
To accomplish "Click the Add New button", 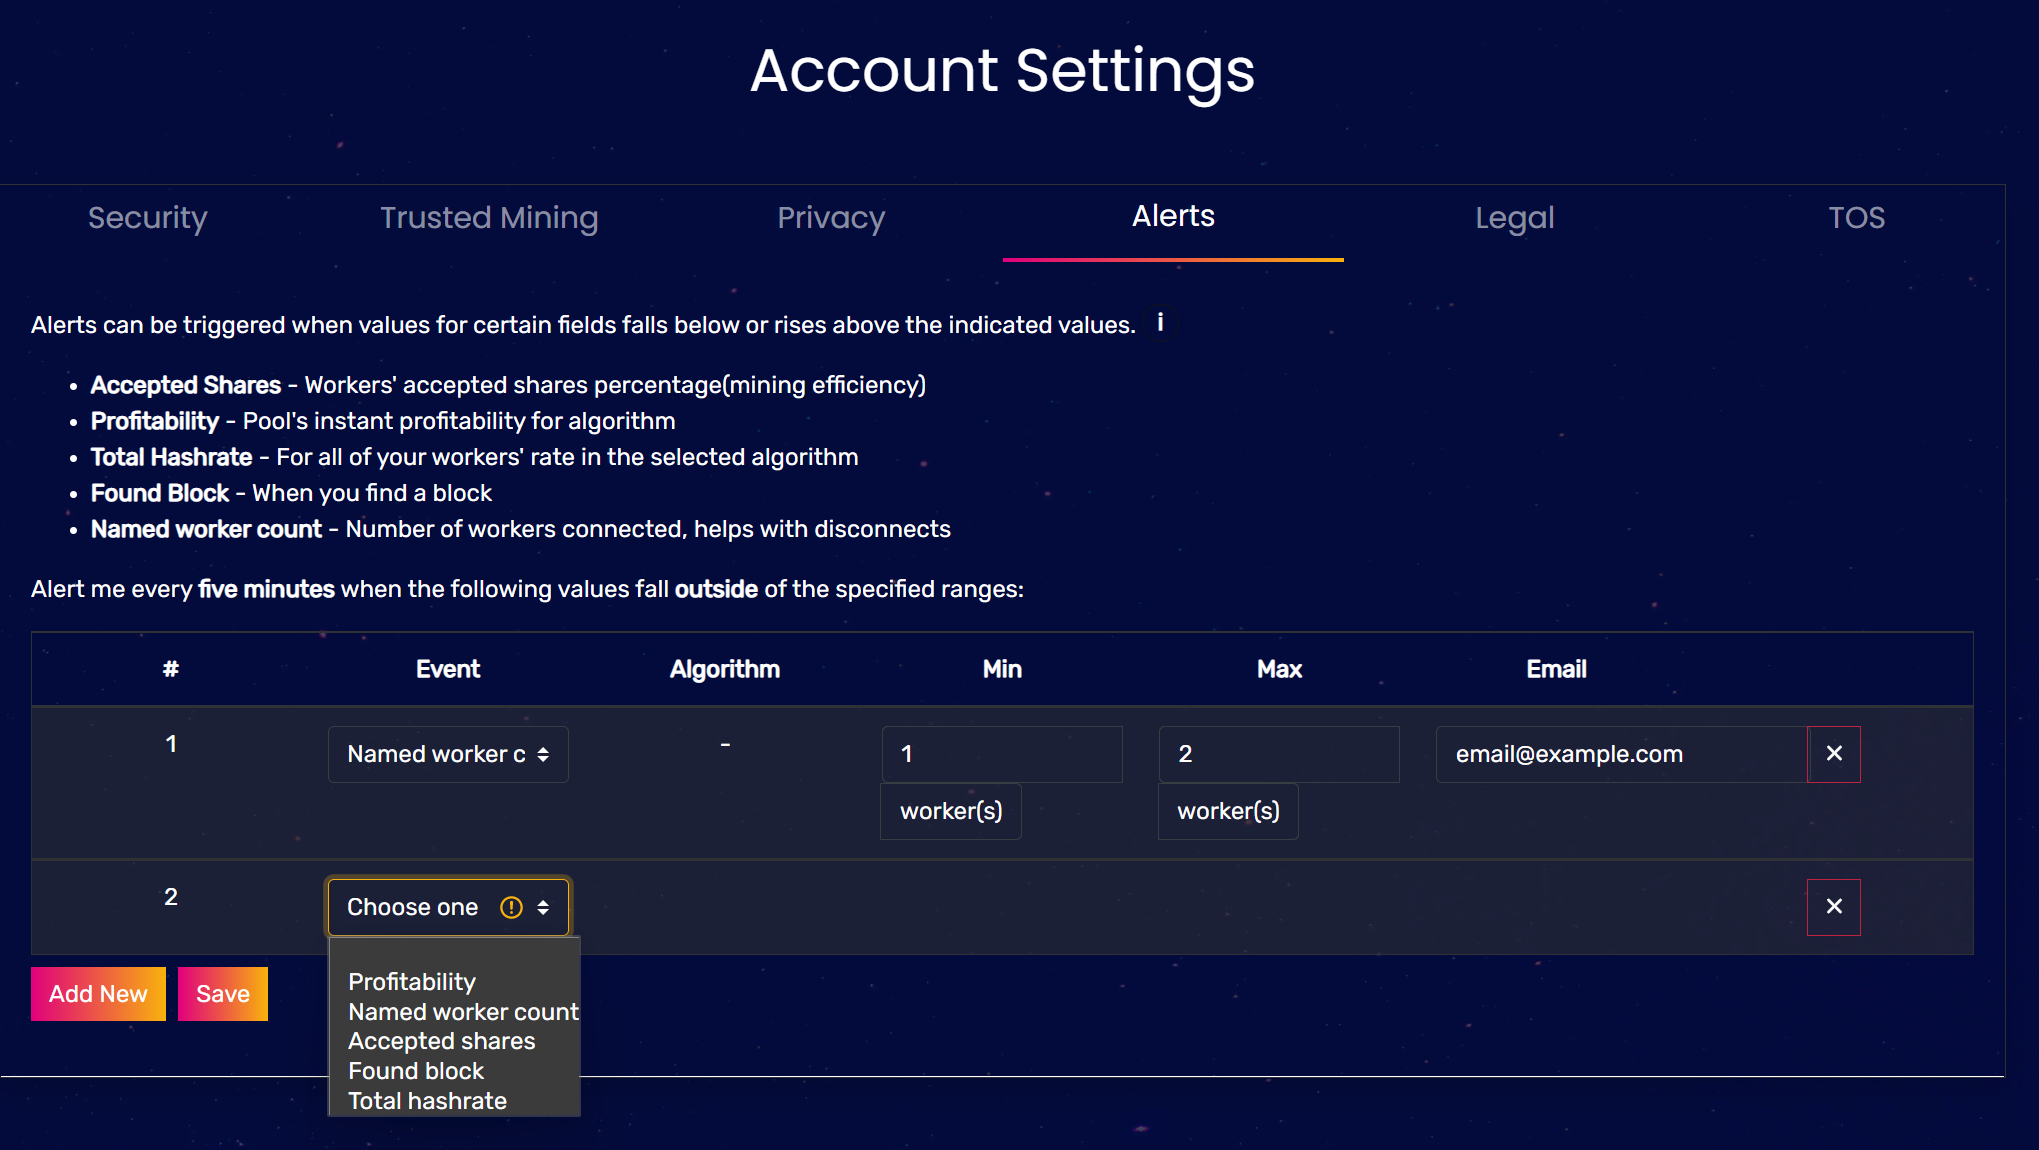I will (x=98, y=994).
